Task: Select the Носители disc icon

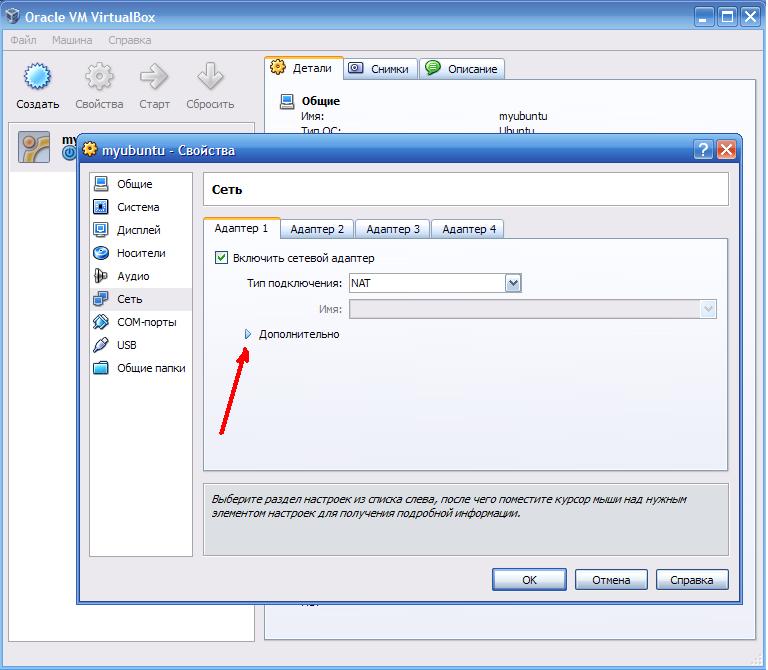Action: tap(101, 253)
